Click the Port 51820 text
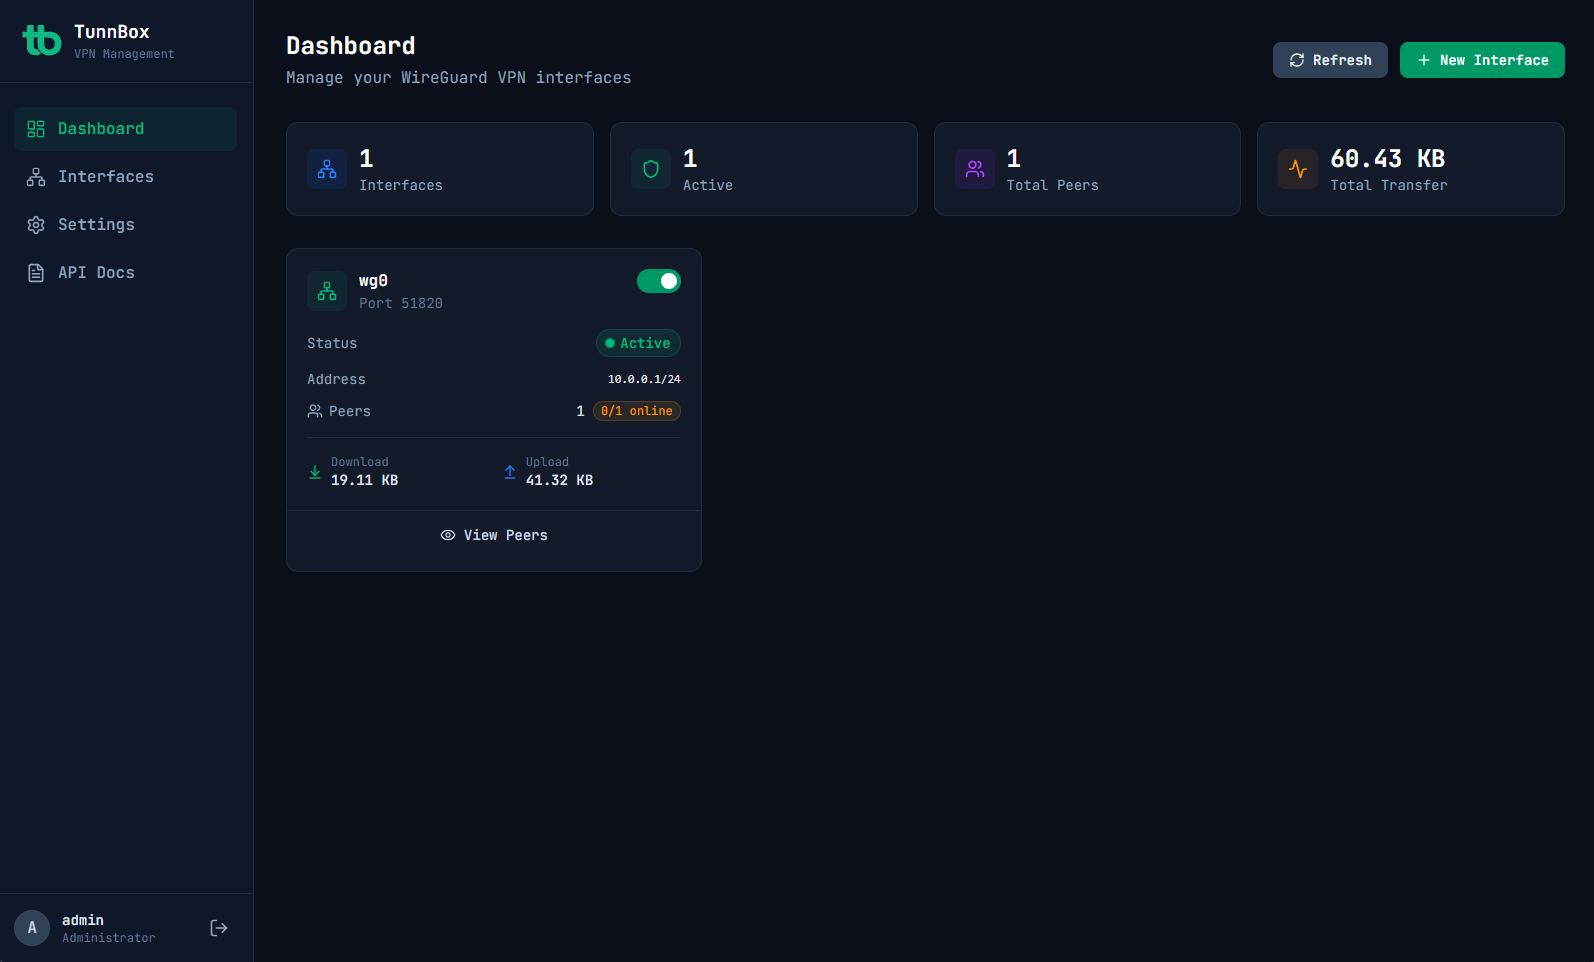Image resolution: width=1594 pixels, height=962 pixels. coord(401,303)
